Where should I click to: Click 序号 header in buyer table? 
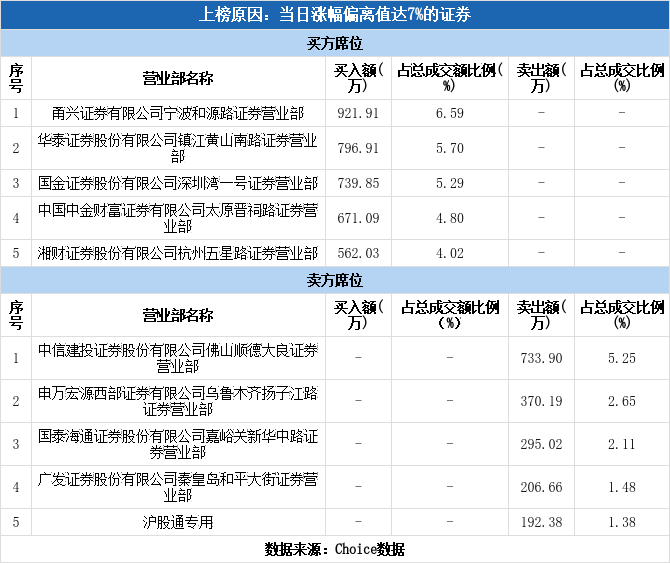(x=16, y=78)
